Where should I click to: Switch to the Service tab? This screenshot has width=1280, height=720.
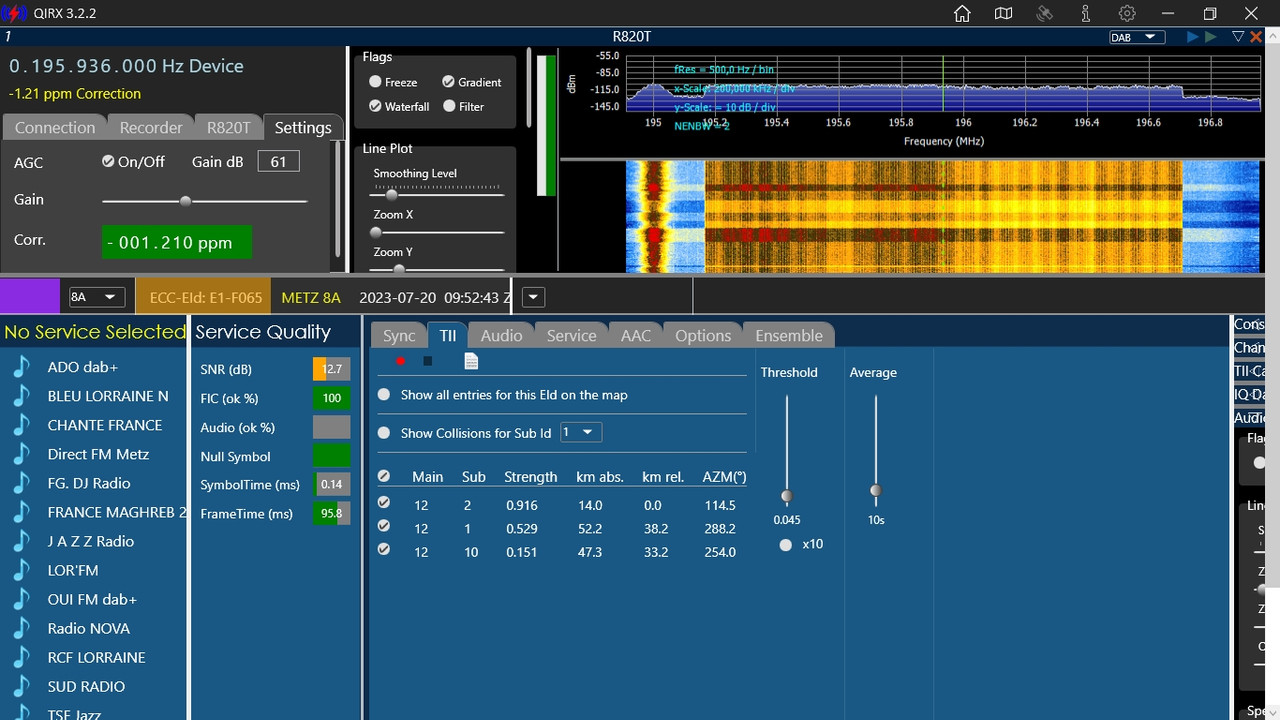coord(571,336)
